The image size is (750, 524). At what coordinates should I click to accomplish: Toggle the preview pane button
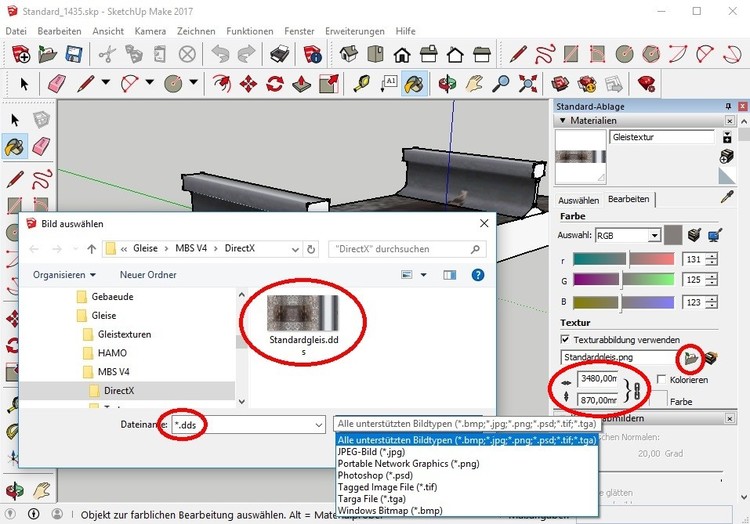pyautogui.click(x=450, y=275)
